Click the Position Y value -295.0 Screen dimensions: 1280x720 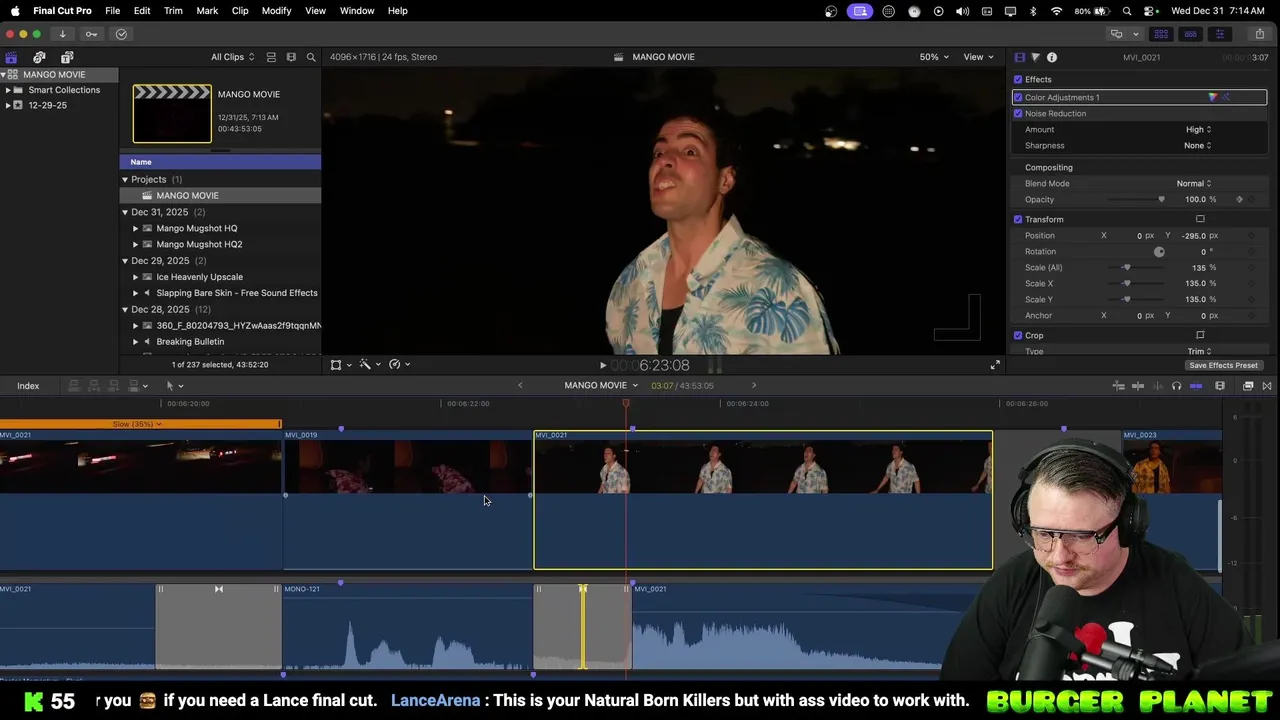click(x=1192, y=235)
